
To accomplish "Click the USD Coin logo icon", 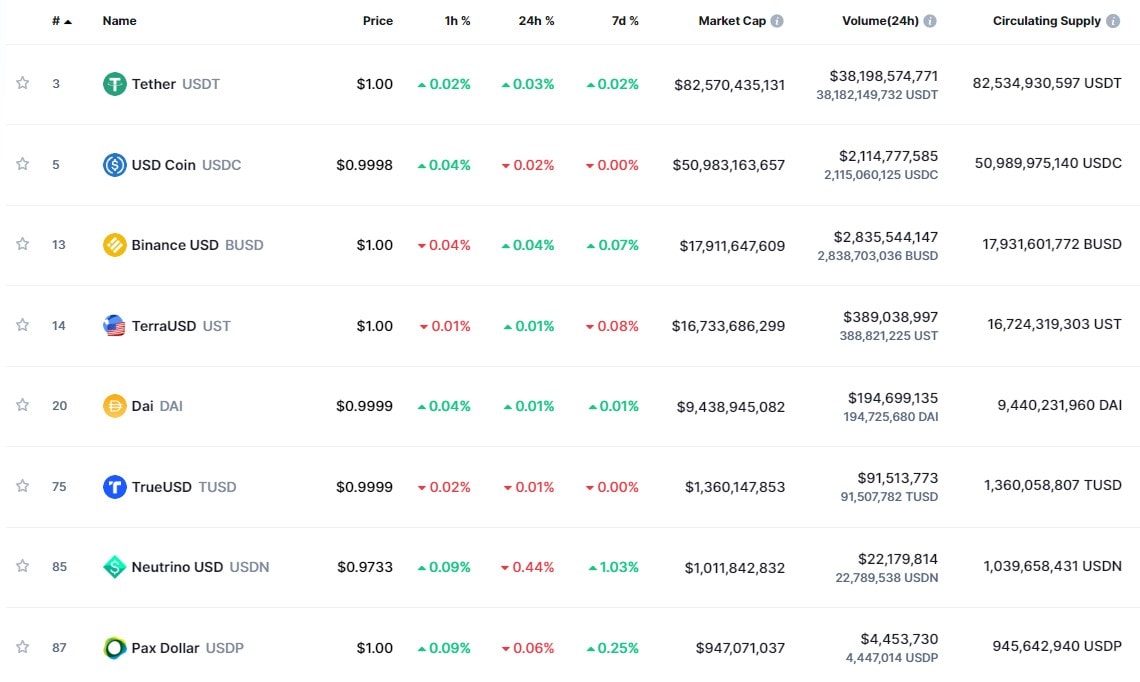I will tap(115, 165).
